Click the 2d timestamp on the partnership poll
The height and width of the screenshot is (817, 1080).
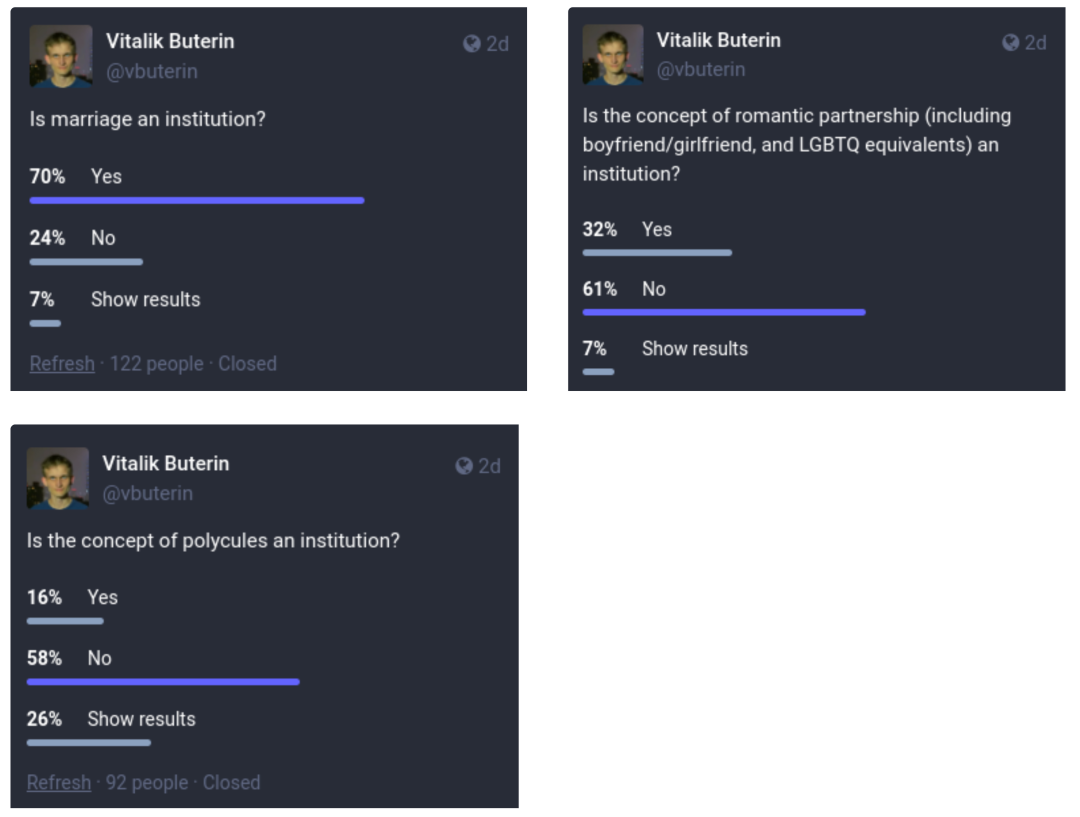tap(1036, 43)
